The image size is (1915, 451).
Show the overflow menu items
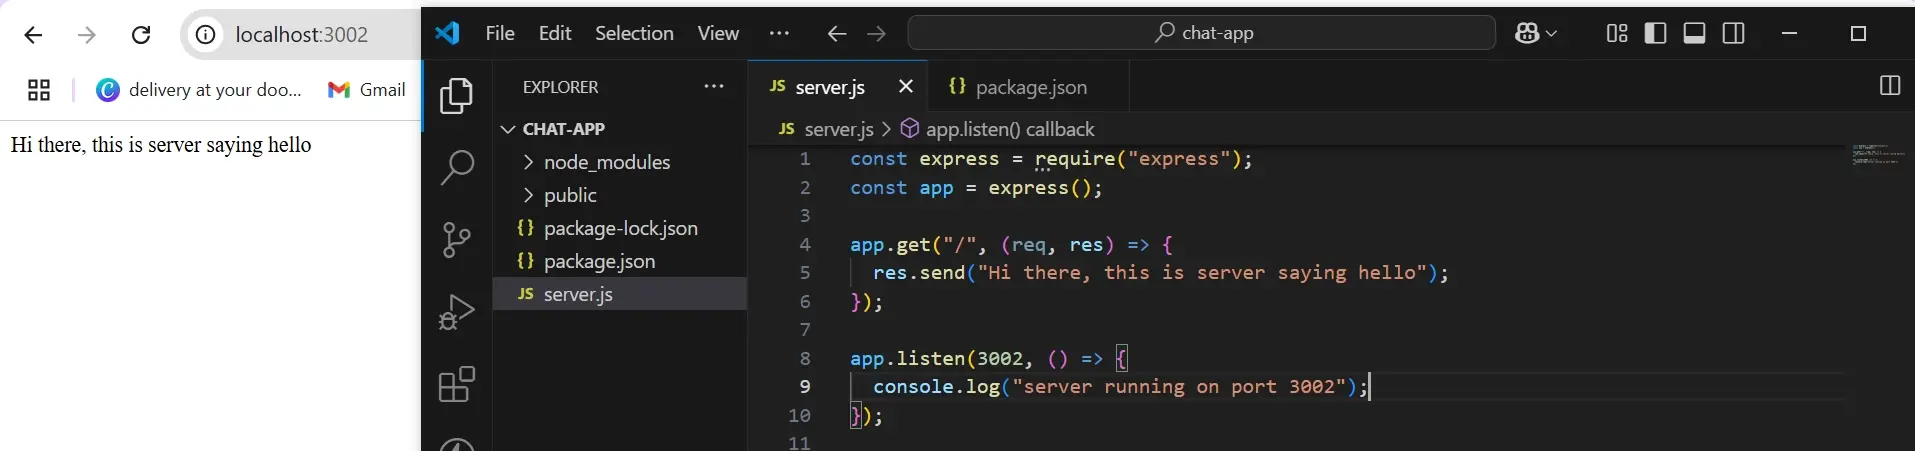point(779,33)
